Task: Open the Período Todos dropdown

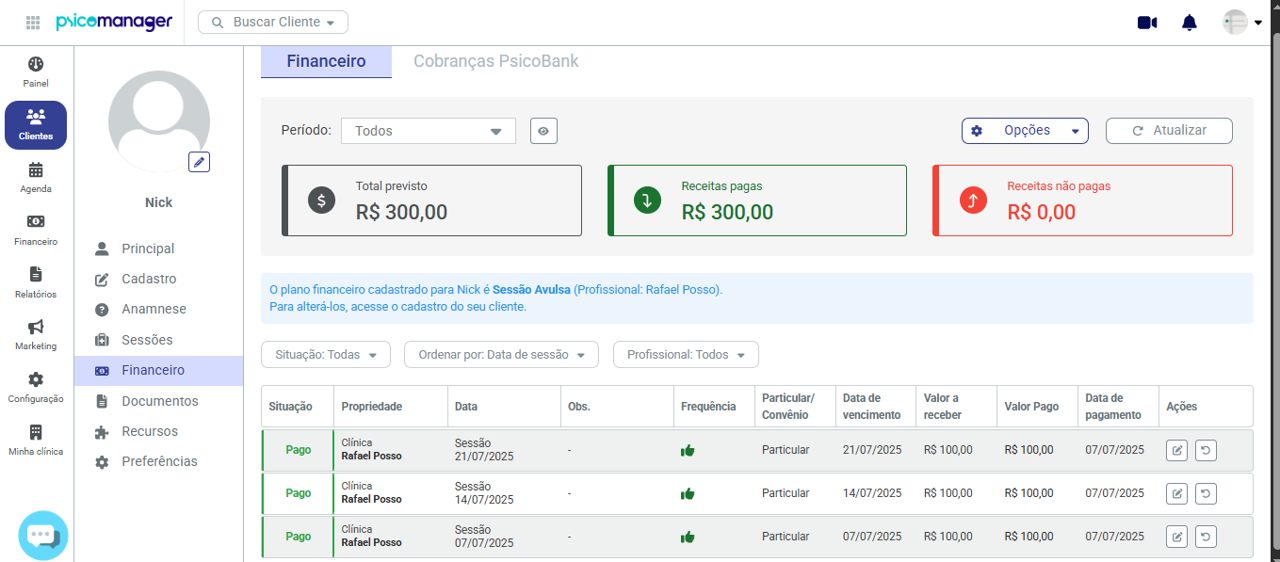Action: click(x=428, y=131)
